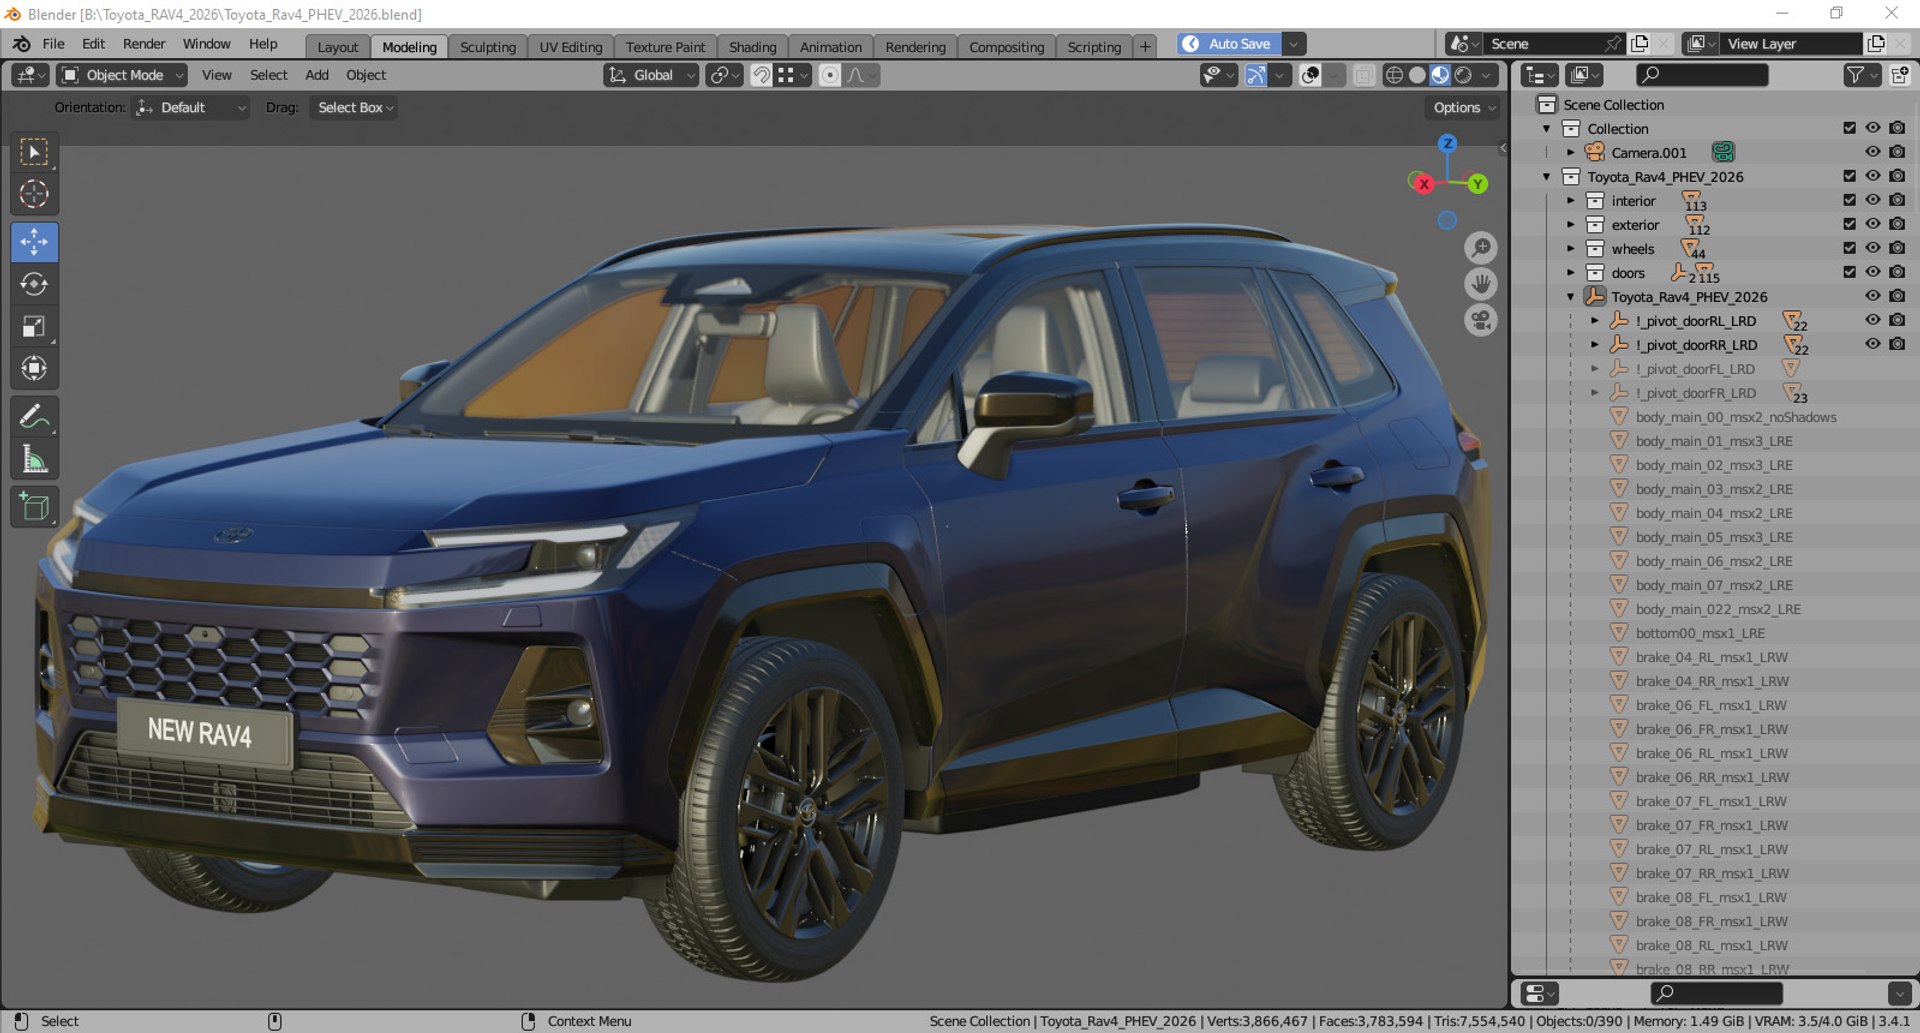Select the Transform tool
The width and height of the screenshot is (1920, 1033).
coord(34,368)
